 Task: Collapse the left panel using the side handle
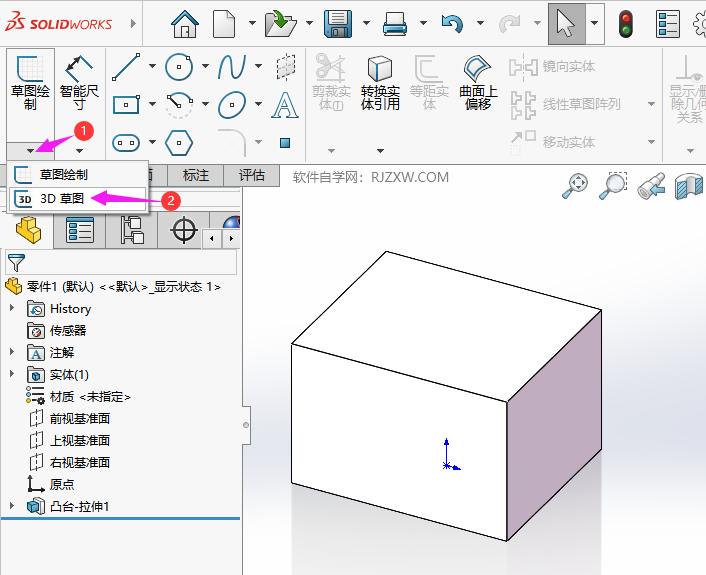[246, 425]
